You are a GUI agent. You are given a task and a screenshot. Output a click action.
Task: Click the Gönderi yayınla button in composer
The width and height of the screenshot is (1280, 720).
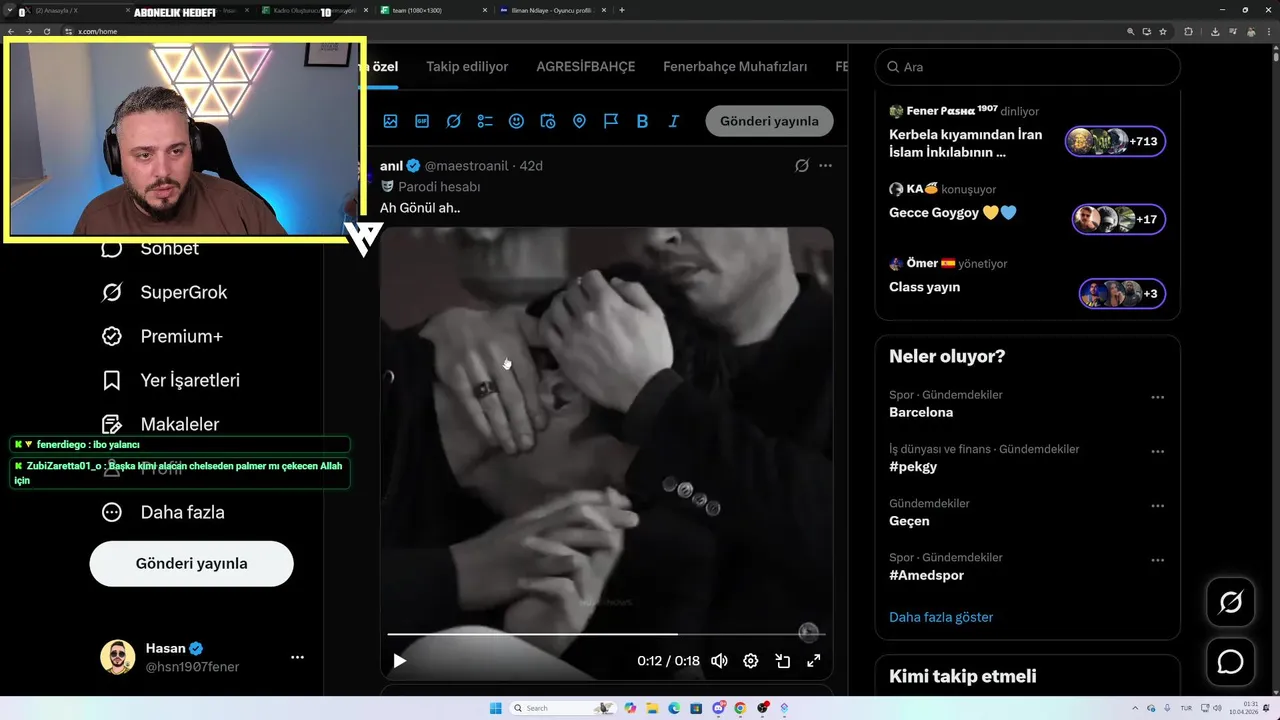pyautogui.click(x=769, y=121)
